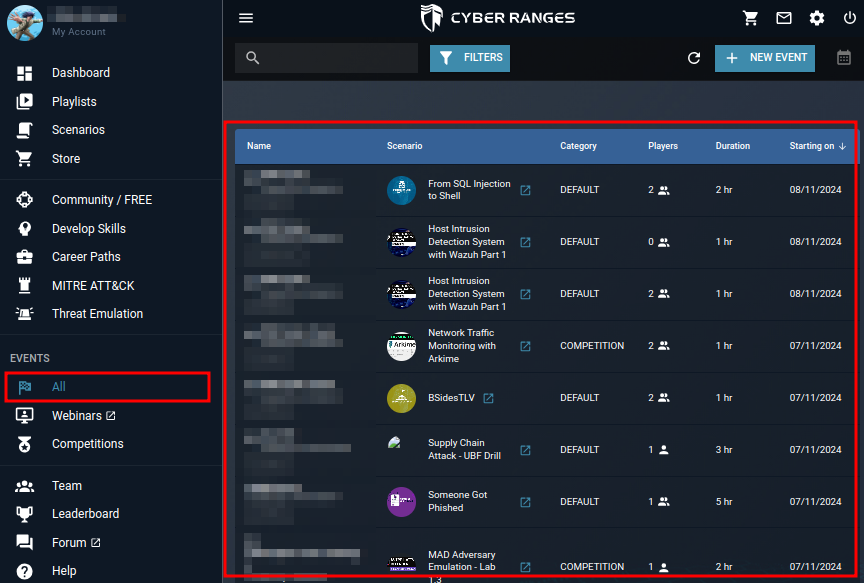Open the messages envelope icon
The width and height of the screenshot is (864, 583).
(x=784, y=17)
